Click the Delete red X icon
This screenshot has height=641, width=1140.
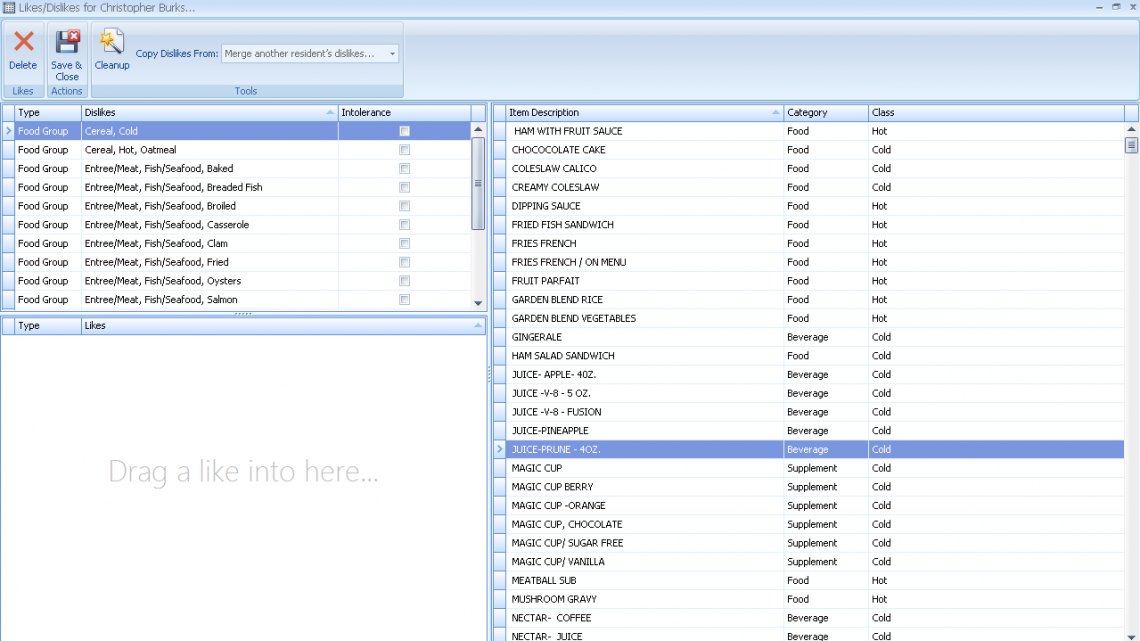click(23, 42)
